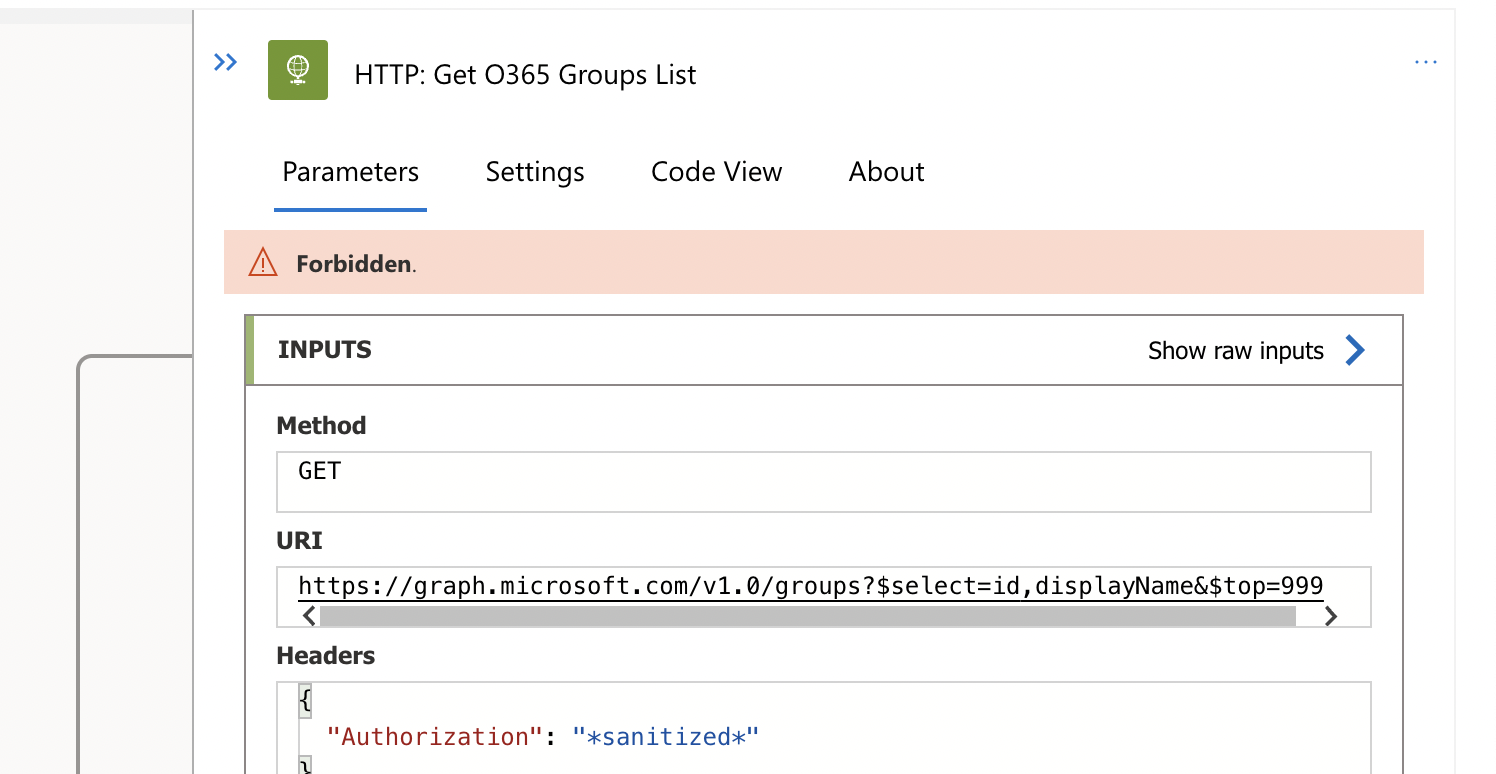
Task: Open the three-dot more options menu
Action: pyautogui.click(x=1425, y=63)
